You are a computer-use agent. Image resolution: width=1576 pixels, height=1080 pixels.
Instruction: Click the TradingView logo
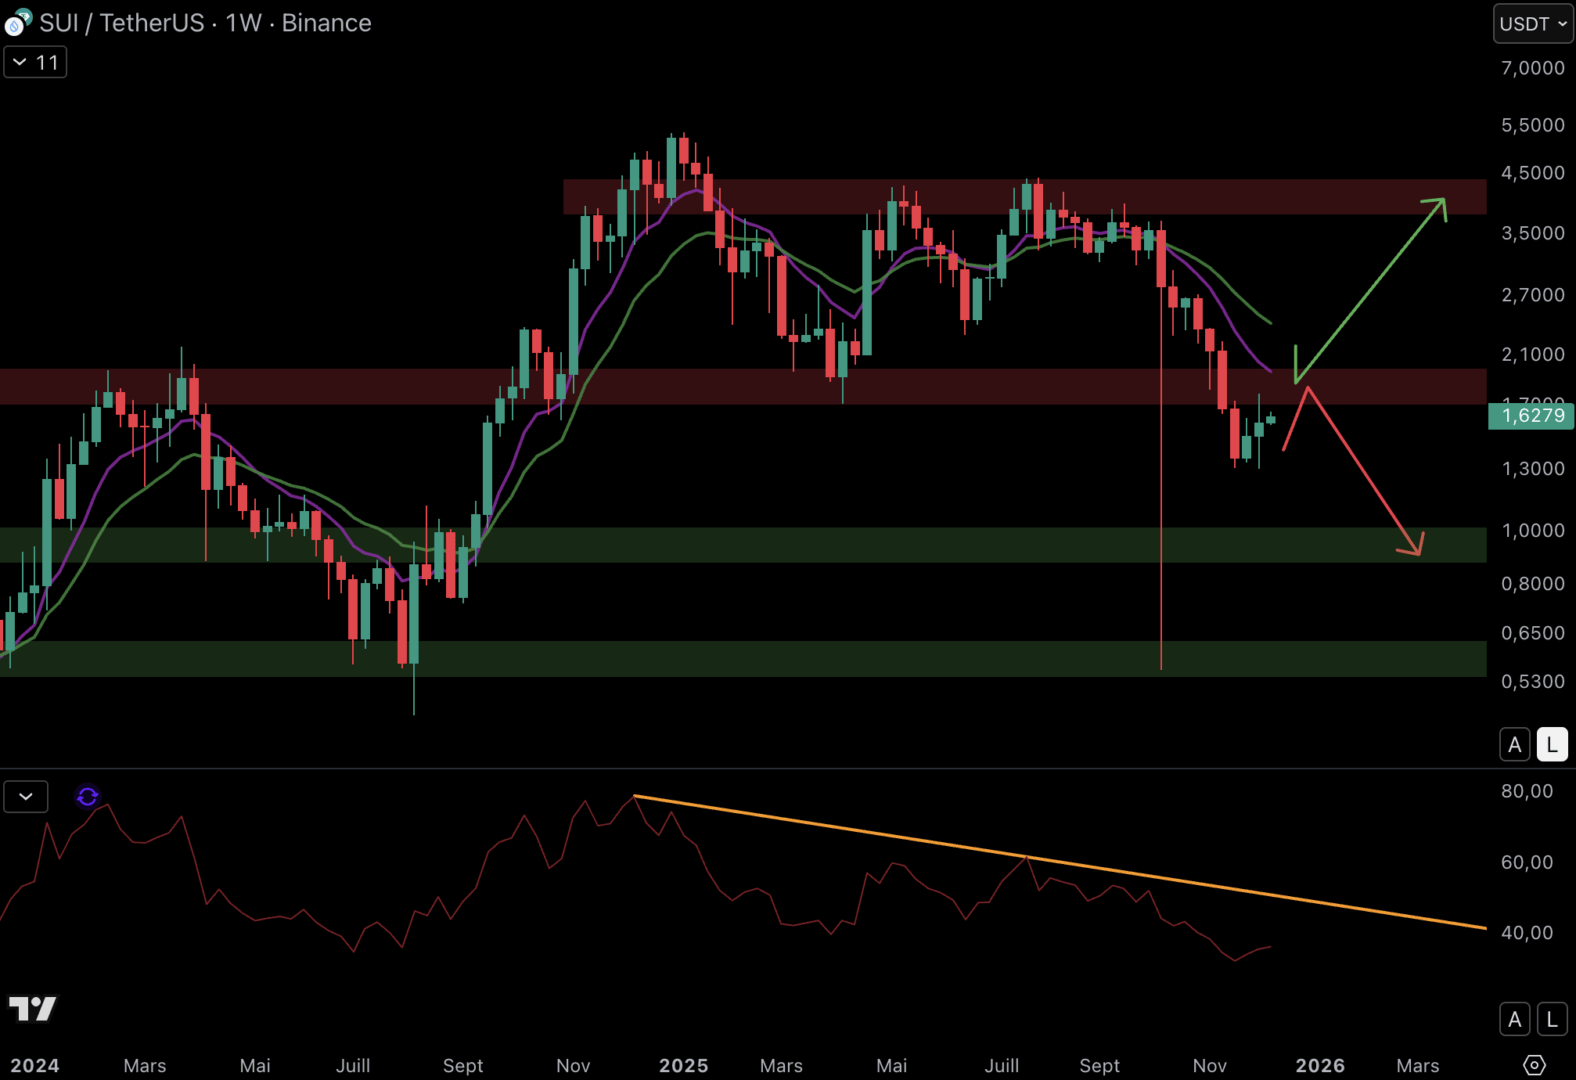(x=32, y=1009)
